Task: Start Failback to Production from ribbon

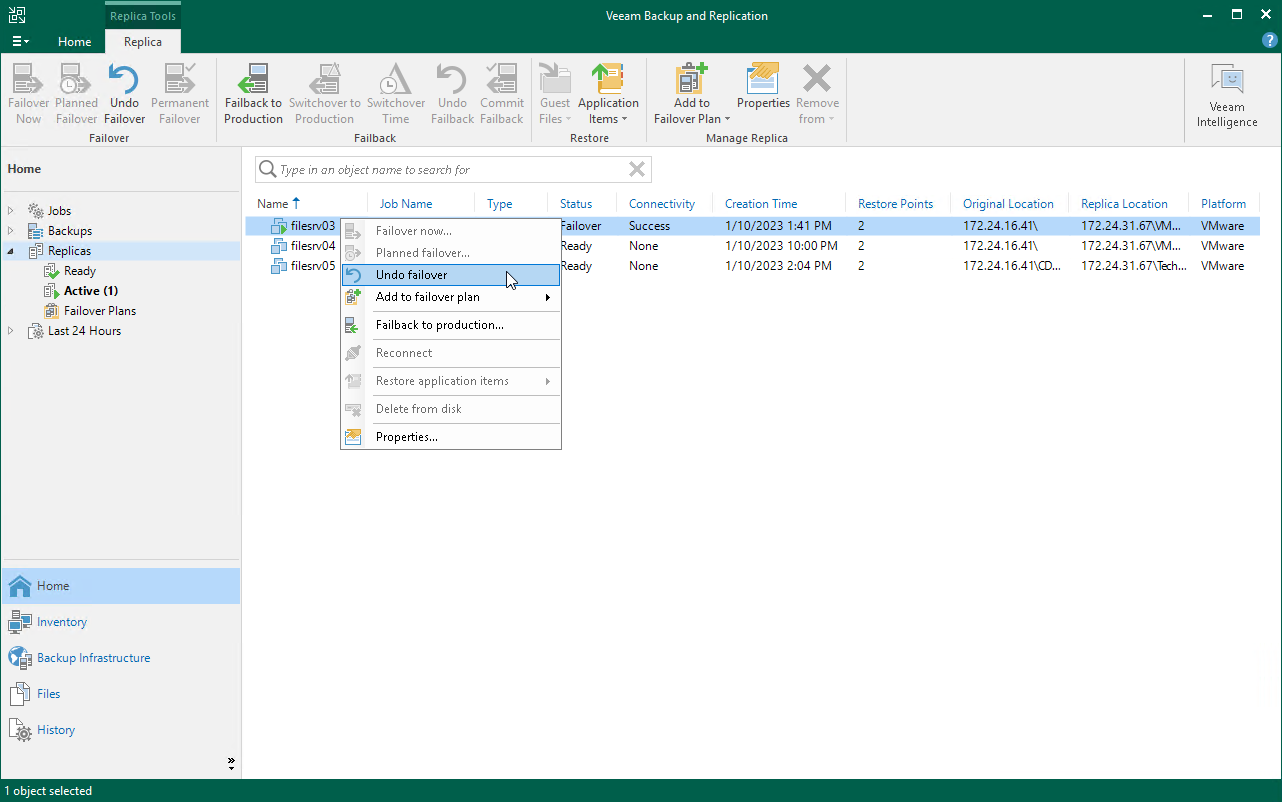Action: [253, 94]
